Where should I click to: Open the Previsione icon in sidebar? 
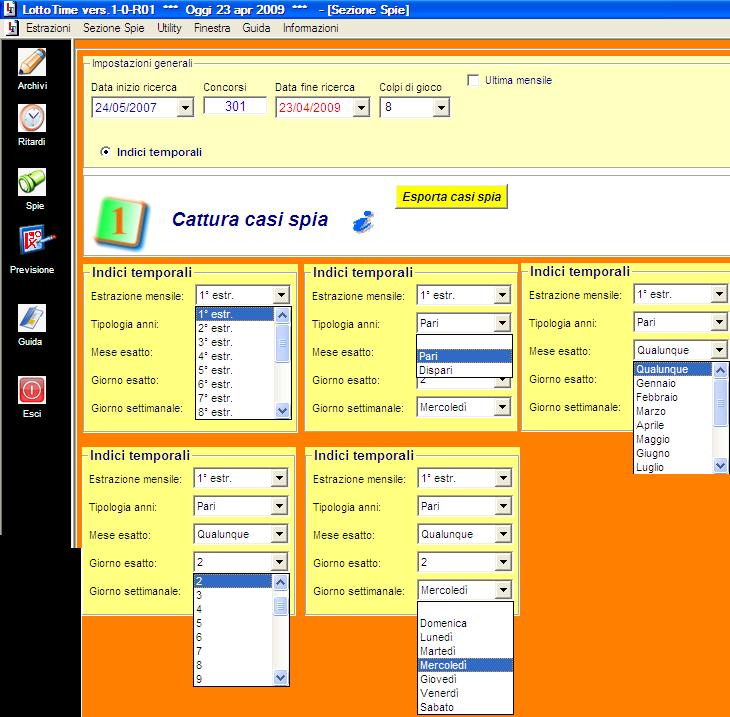coord(36,240)
